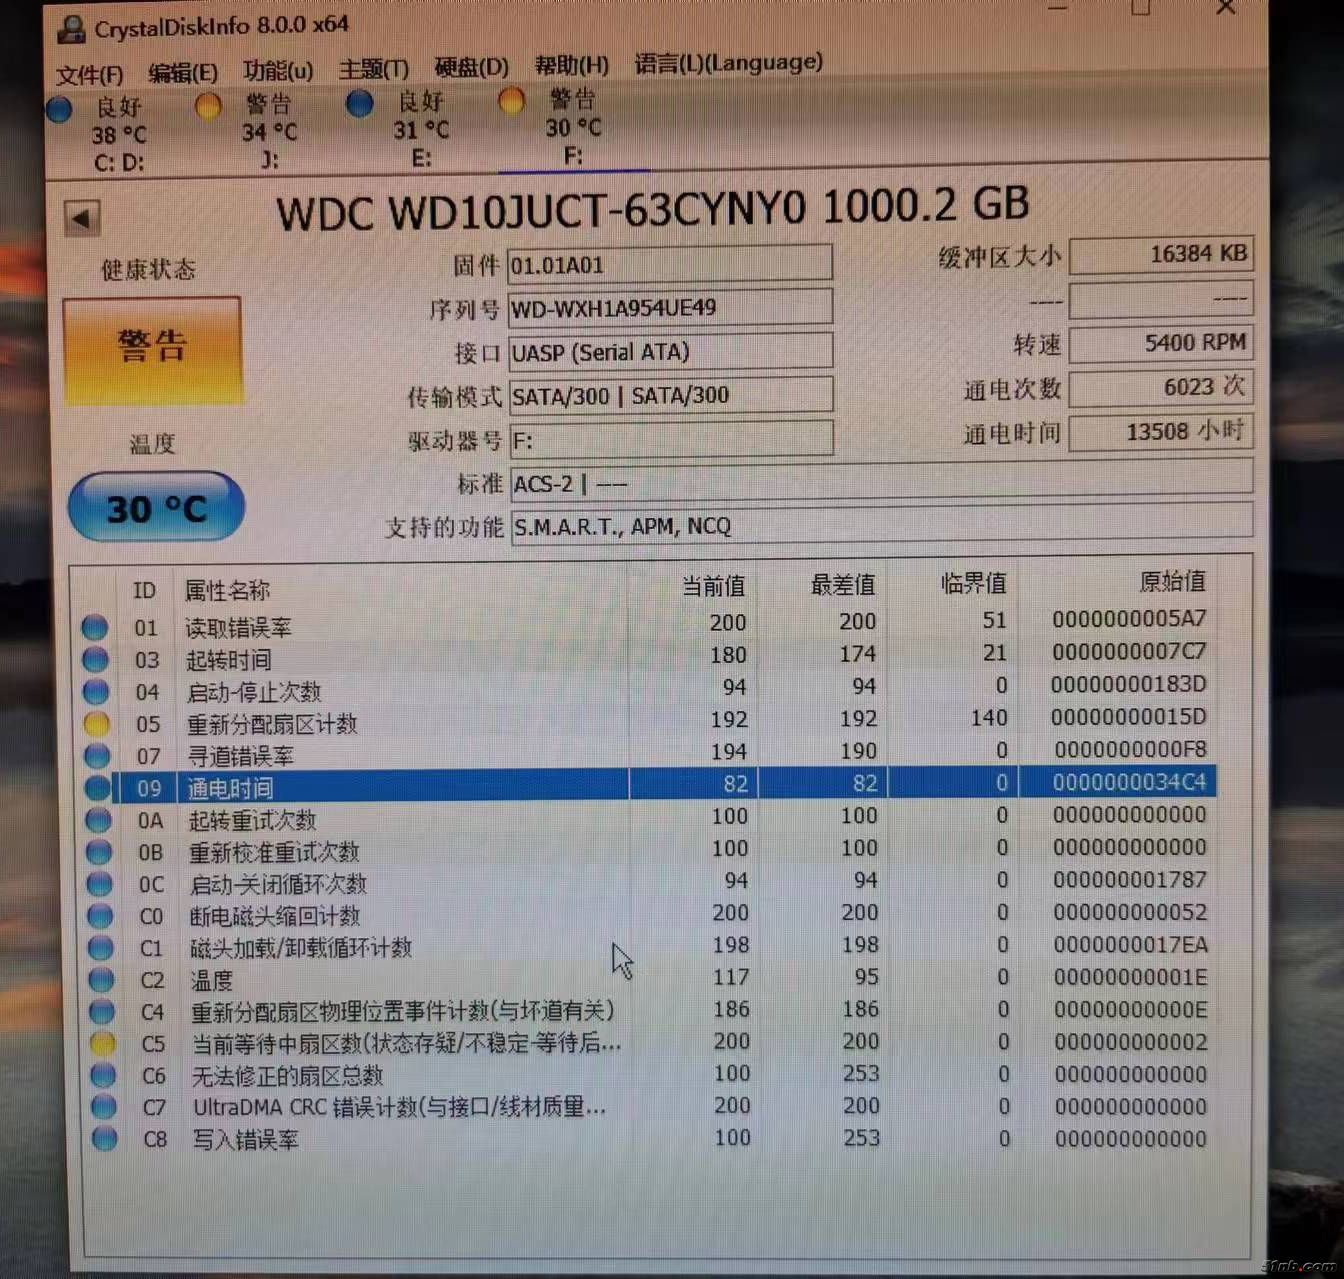This screenshot has width=1344, height=1279.
Task: Click the previous disk arrow button
Action: point(82,218)
